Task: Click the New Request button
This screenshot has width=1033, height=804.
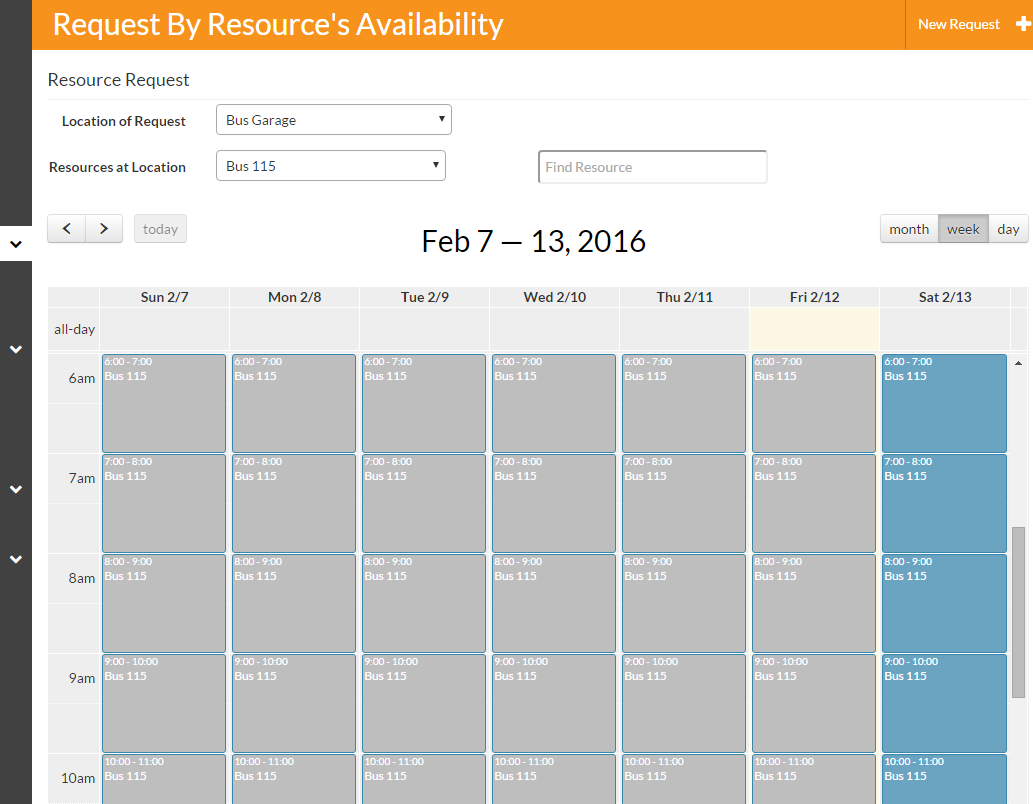Action: [x=959, y=24]
